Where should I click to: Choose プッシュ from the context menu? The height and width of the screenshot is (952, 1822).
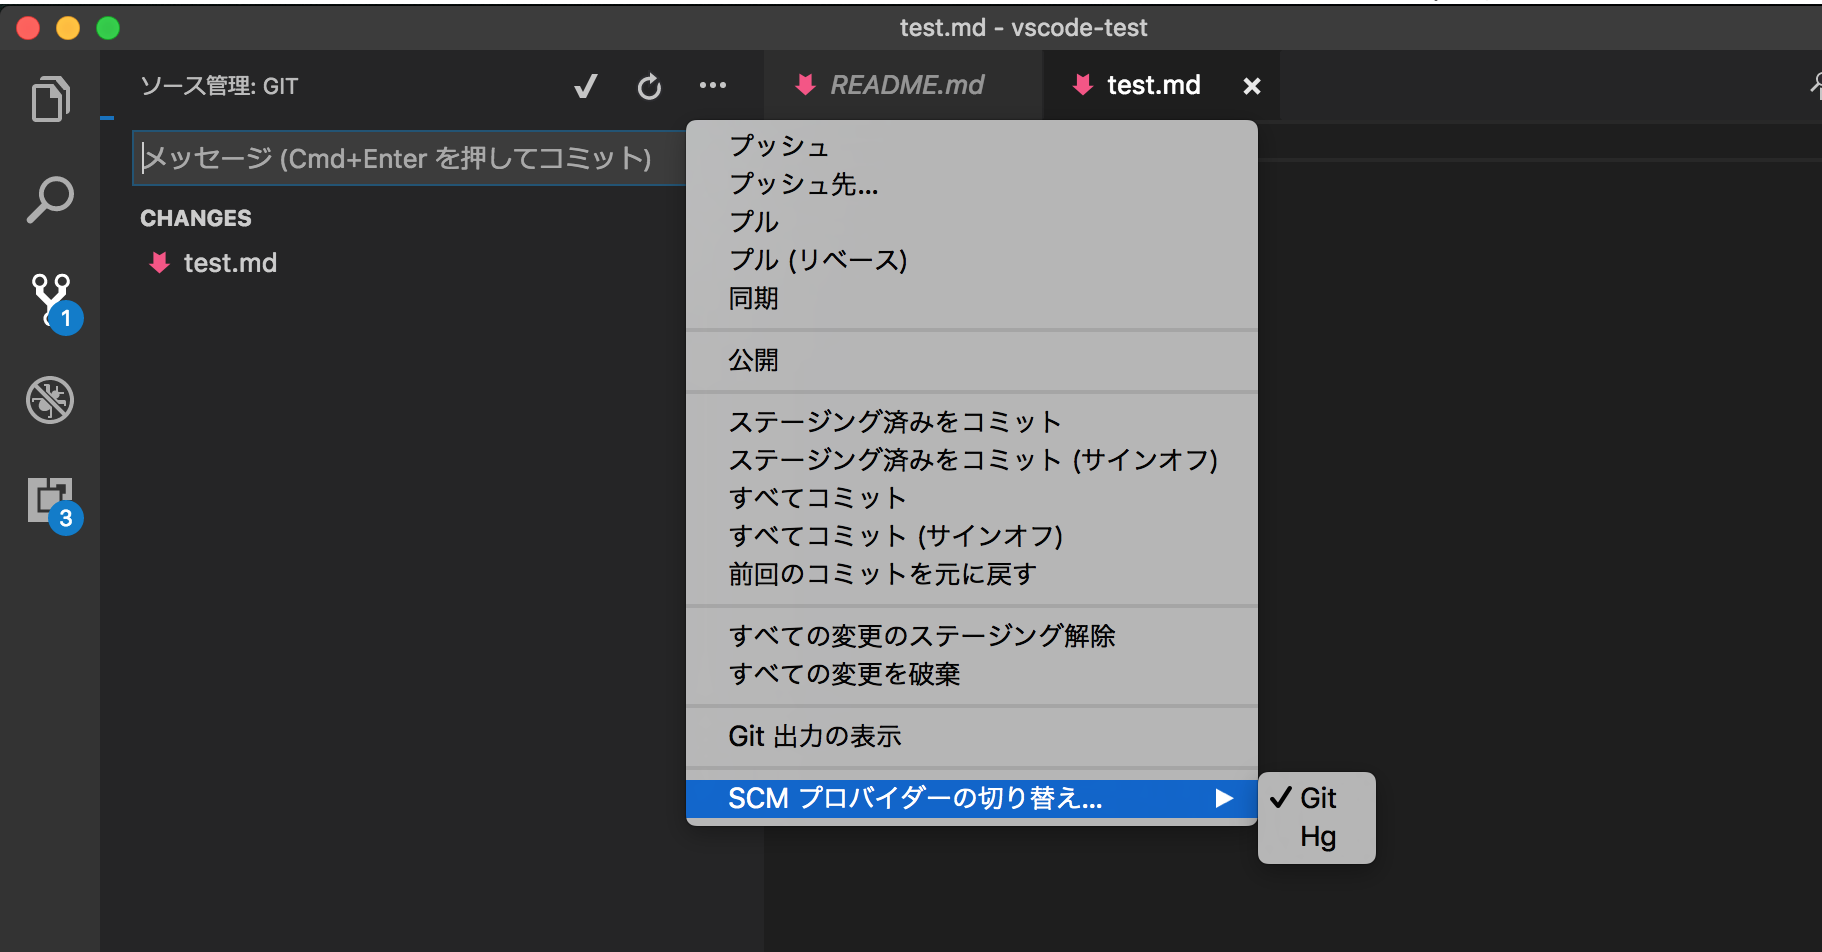779,146
